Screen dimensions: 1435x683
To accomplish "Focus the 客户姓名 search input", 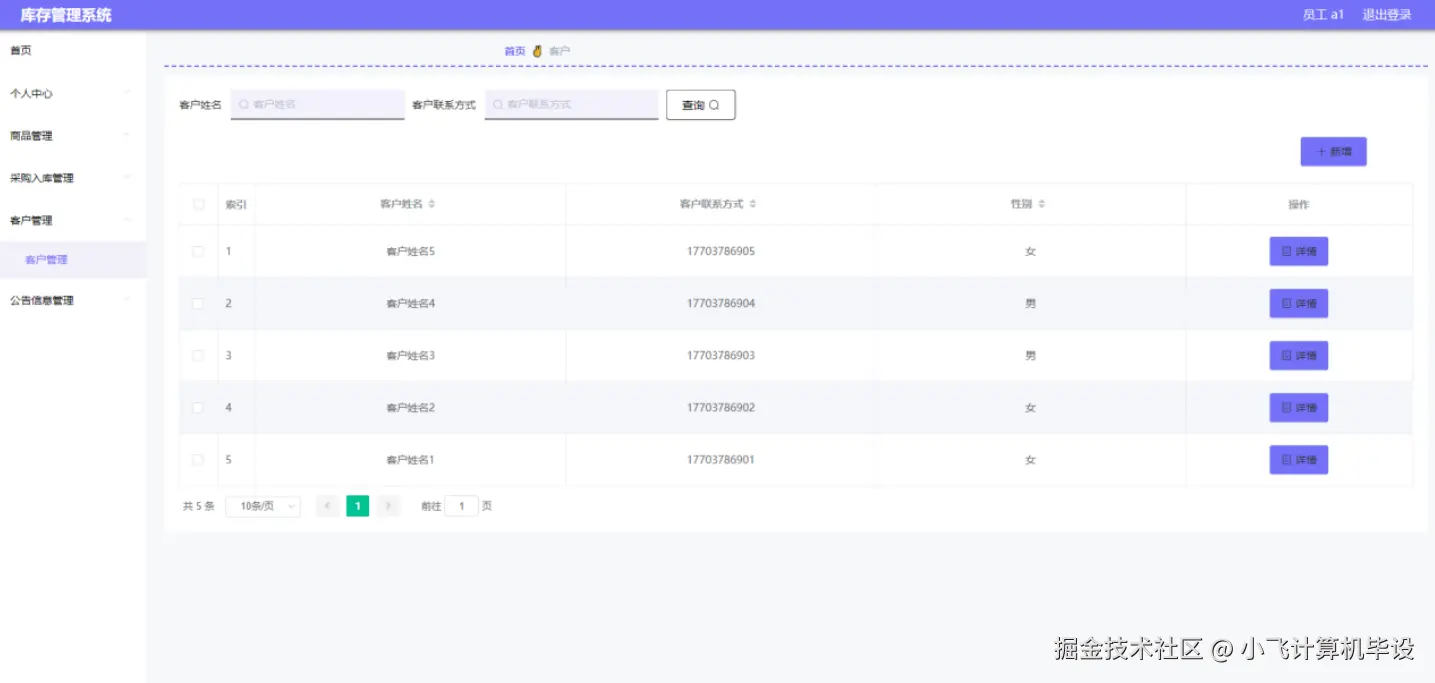I will click(x=318, y=104).
